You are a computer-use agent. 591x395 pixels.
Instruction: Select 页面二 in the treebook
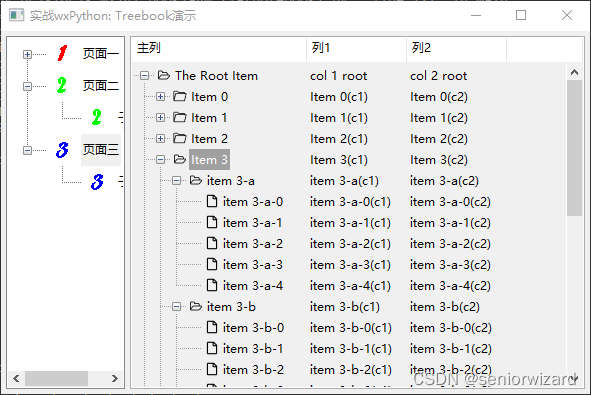[x=101, y=86]
